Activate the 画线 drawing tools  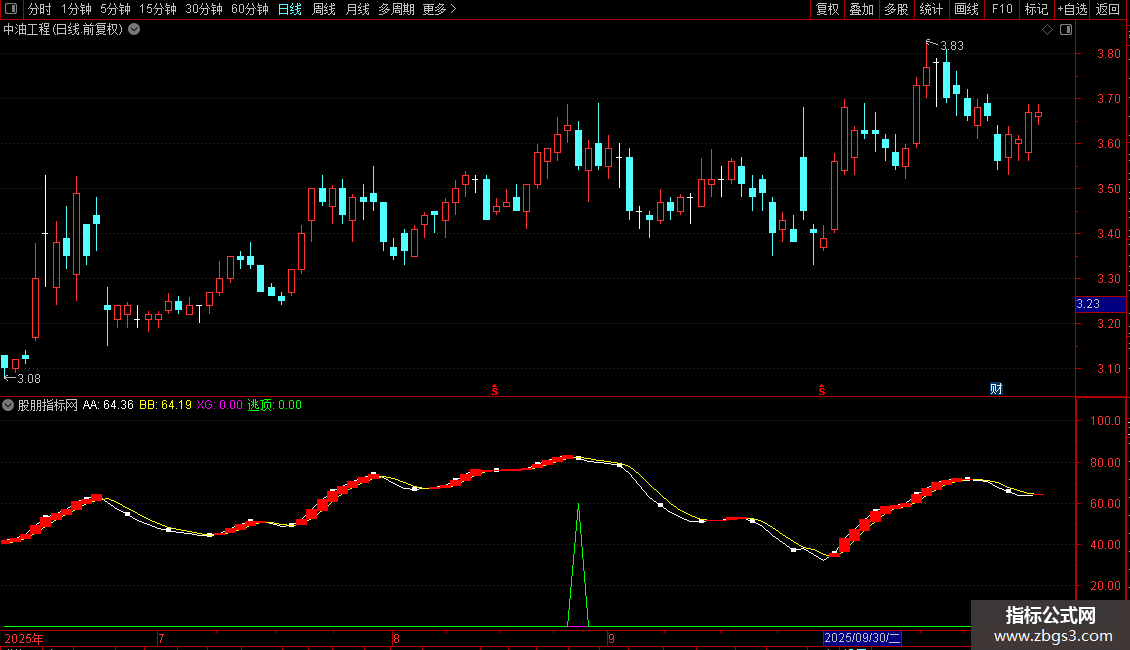click(966, 9)
